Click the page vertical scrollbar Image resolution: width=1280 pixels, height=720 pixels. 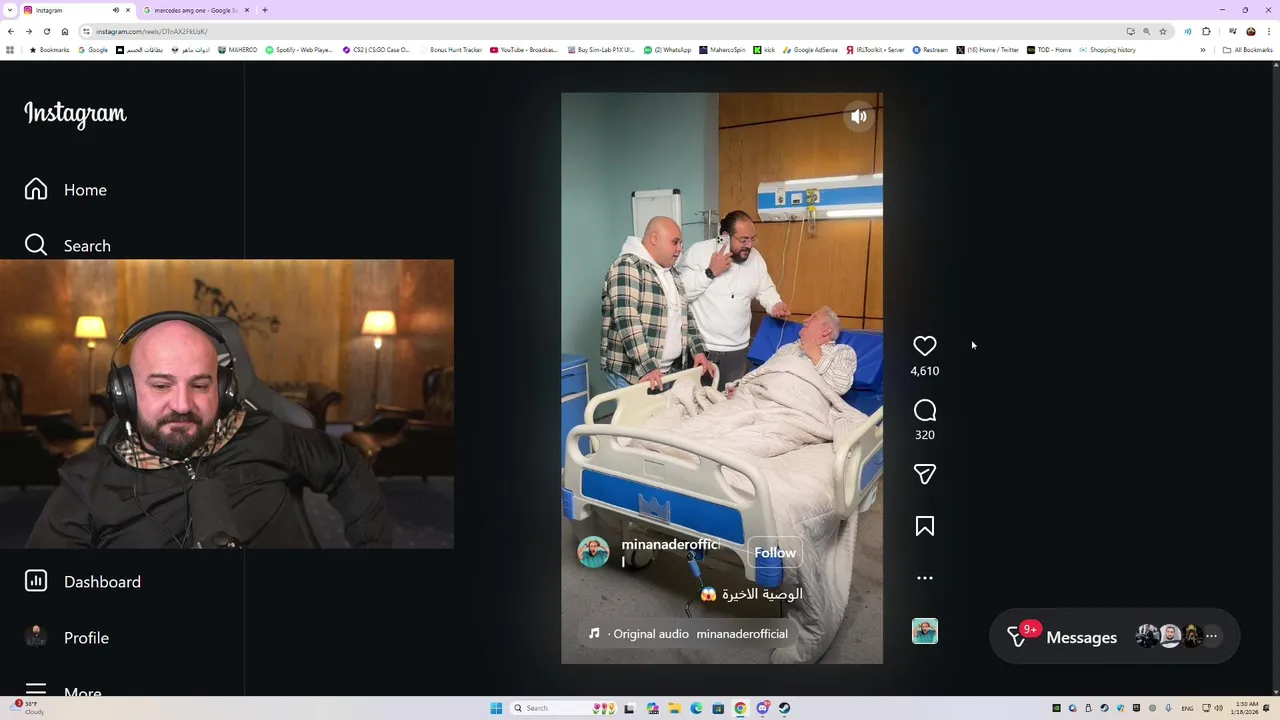(1275, 378)
